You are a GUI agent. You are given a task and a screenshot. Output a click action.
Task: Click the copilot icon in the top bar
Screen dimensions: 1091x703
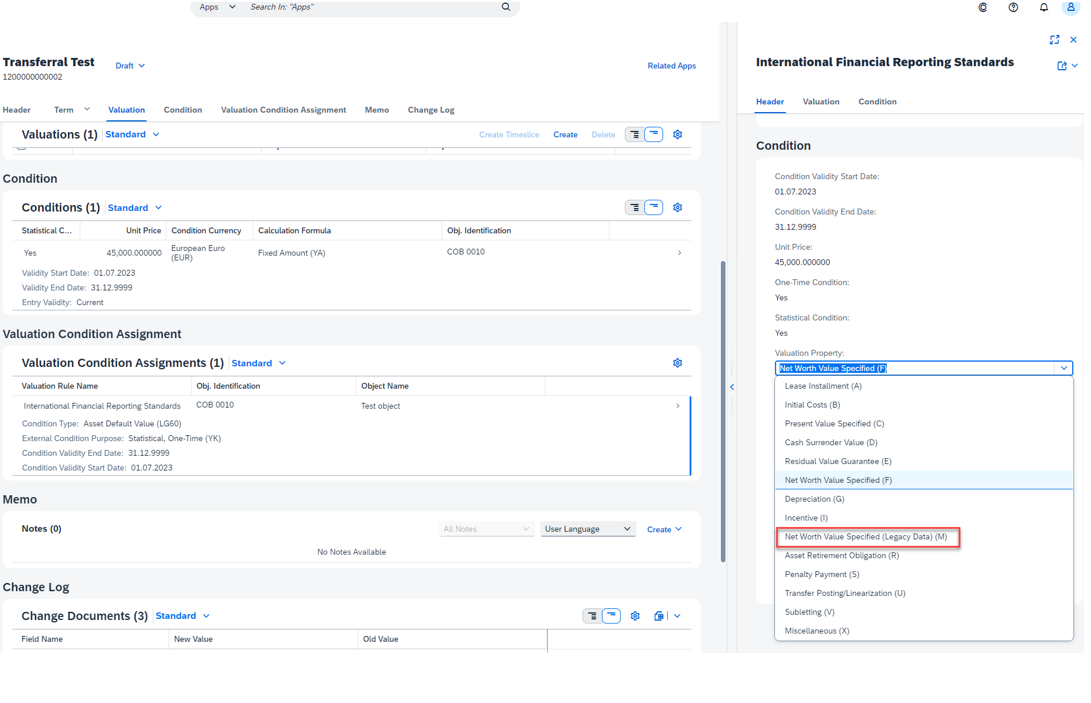[x=982, y=7]
